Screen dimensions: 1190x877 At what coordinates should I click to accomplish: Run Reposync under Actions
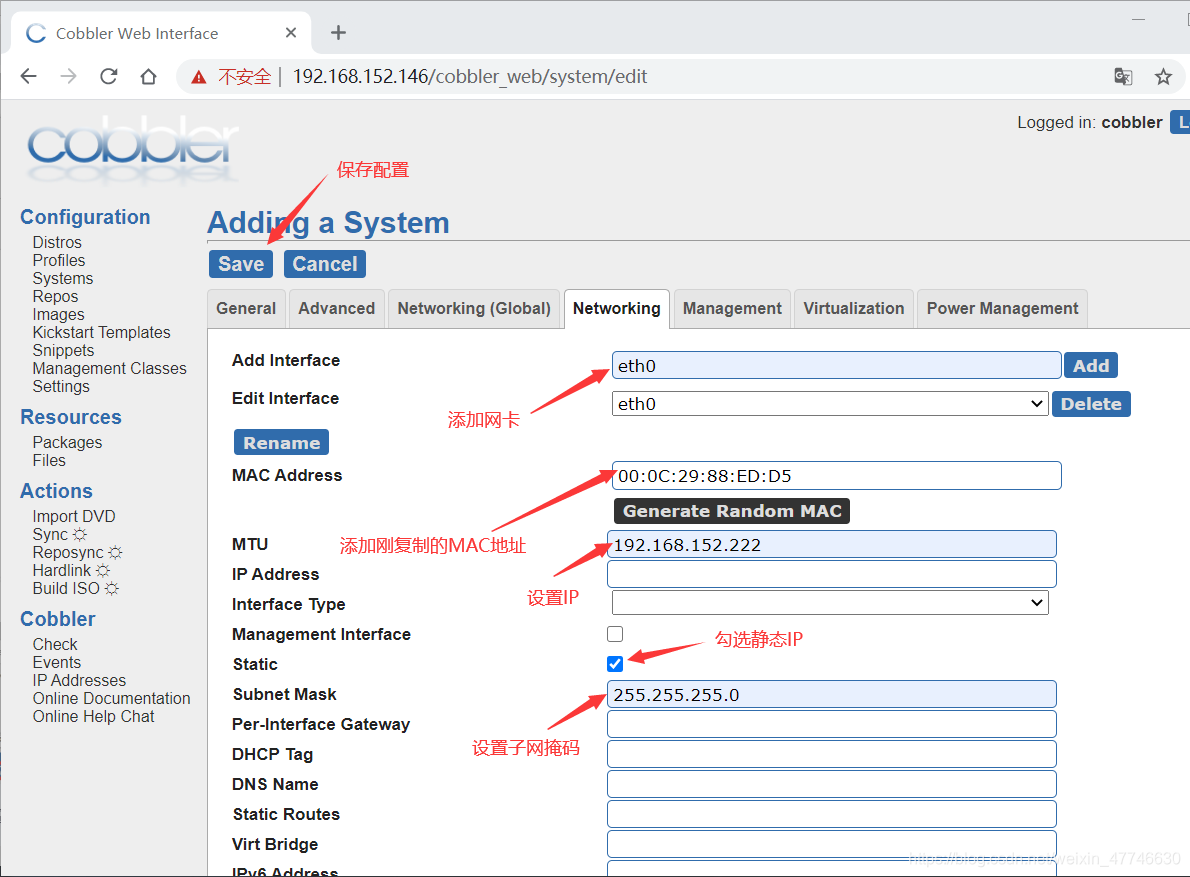(68, 552)
